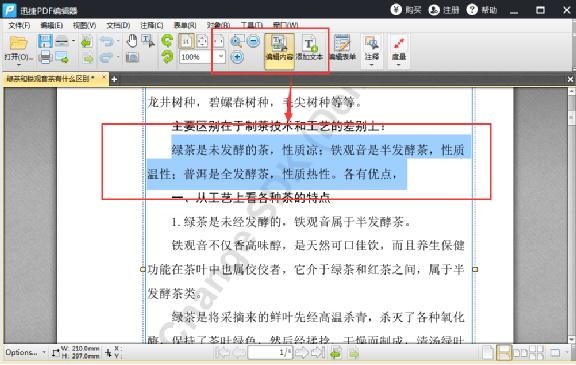Image resolution: width=576 pixels, height=365 pixels.
Task: Switch to single page layout
Action: tap(487, 353)
